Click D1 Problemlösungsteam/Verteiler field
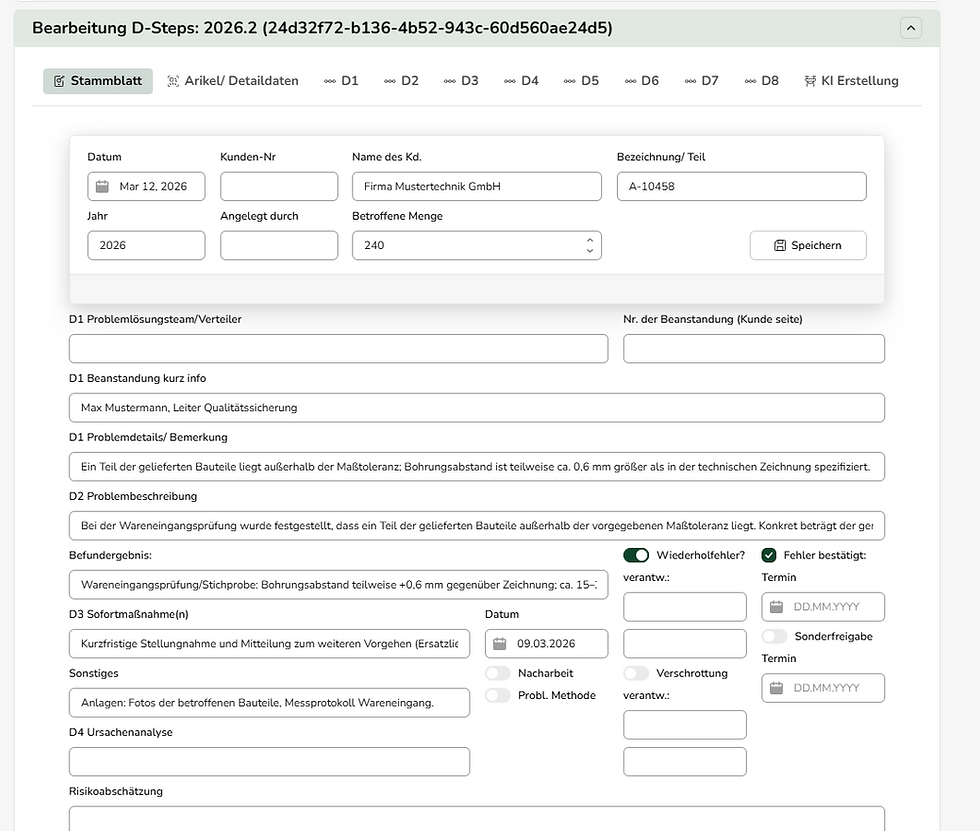The width and height of the screenshot is (980, 831). [338, 349]
